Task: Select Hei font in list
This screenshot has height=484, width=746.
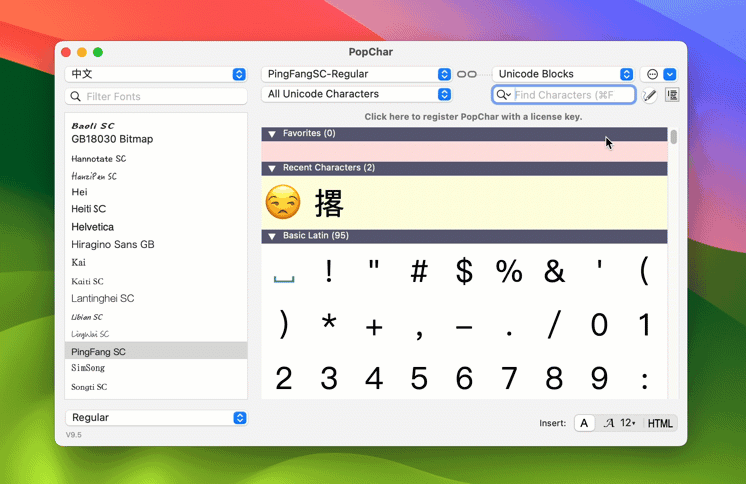Action: pos(79,192)
